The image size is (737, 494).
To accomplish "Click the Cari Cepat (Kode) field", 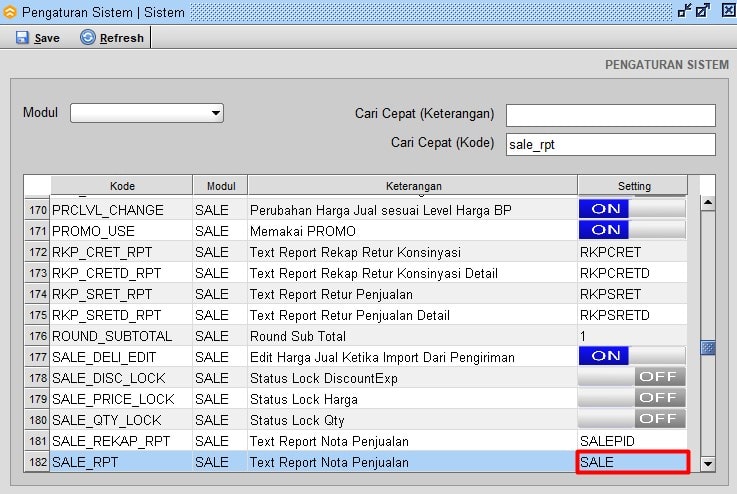I will coord(610,144).
